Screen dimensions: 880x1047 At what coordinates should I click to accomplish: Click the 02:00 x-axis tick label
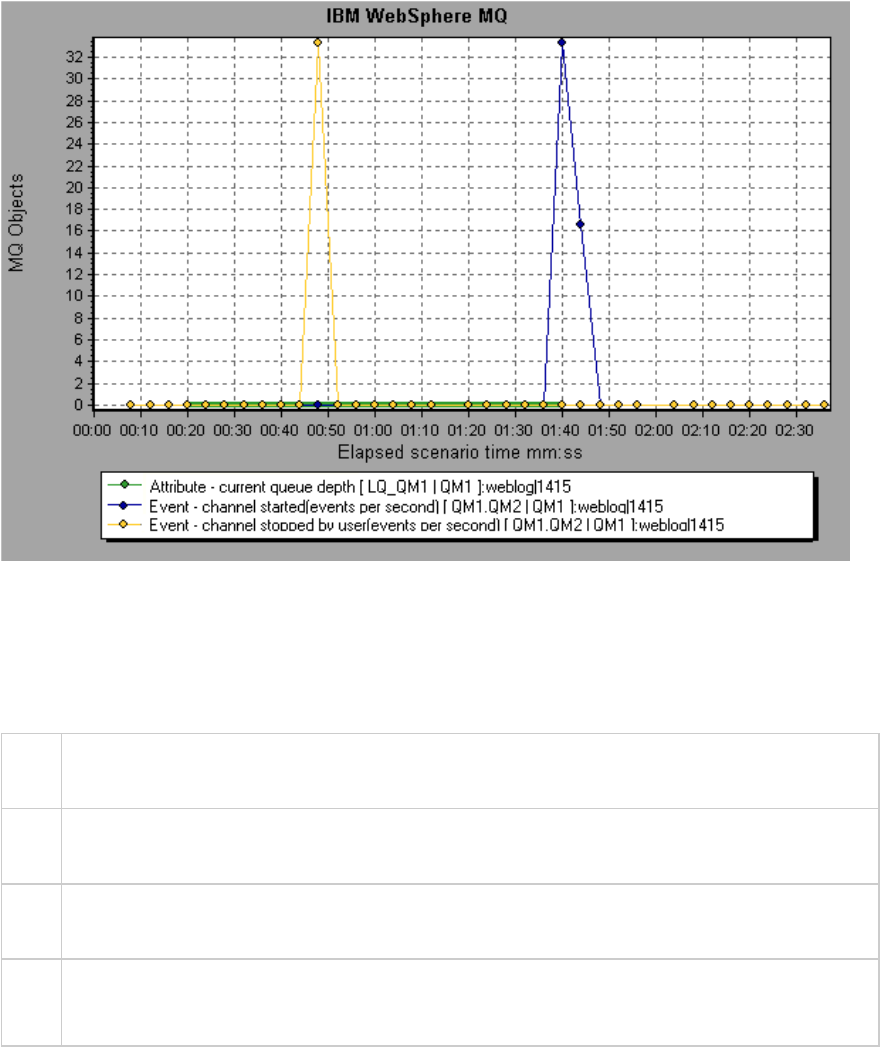tap(654, 431)
